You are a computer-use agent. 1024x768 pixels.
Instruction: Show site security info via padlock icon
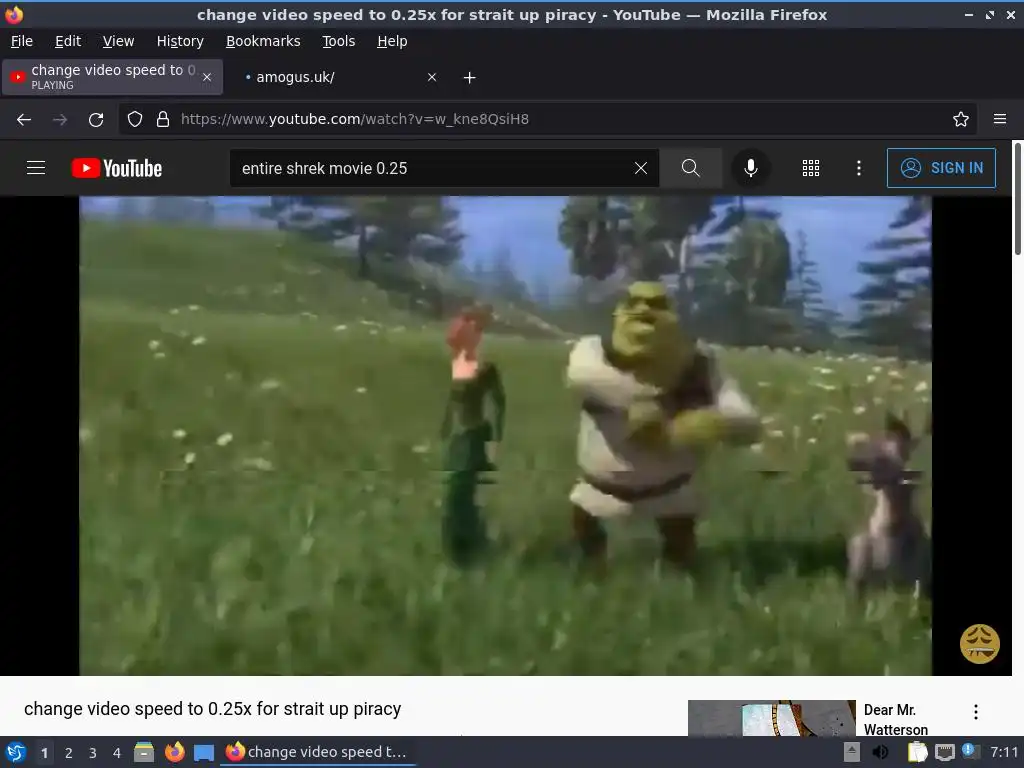pos(163,119)
